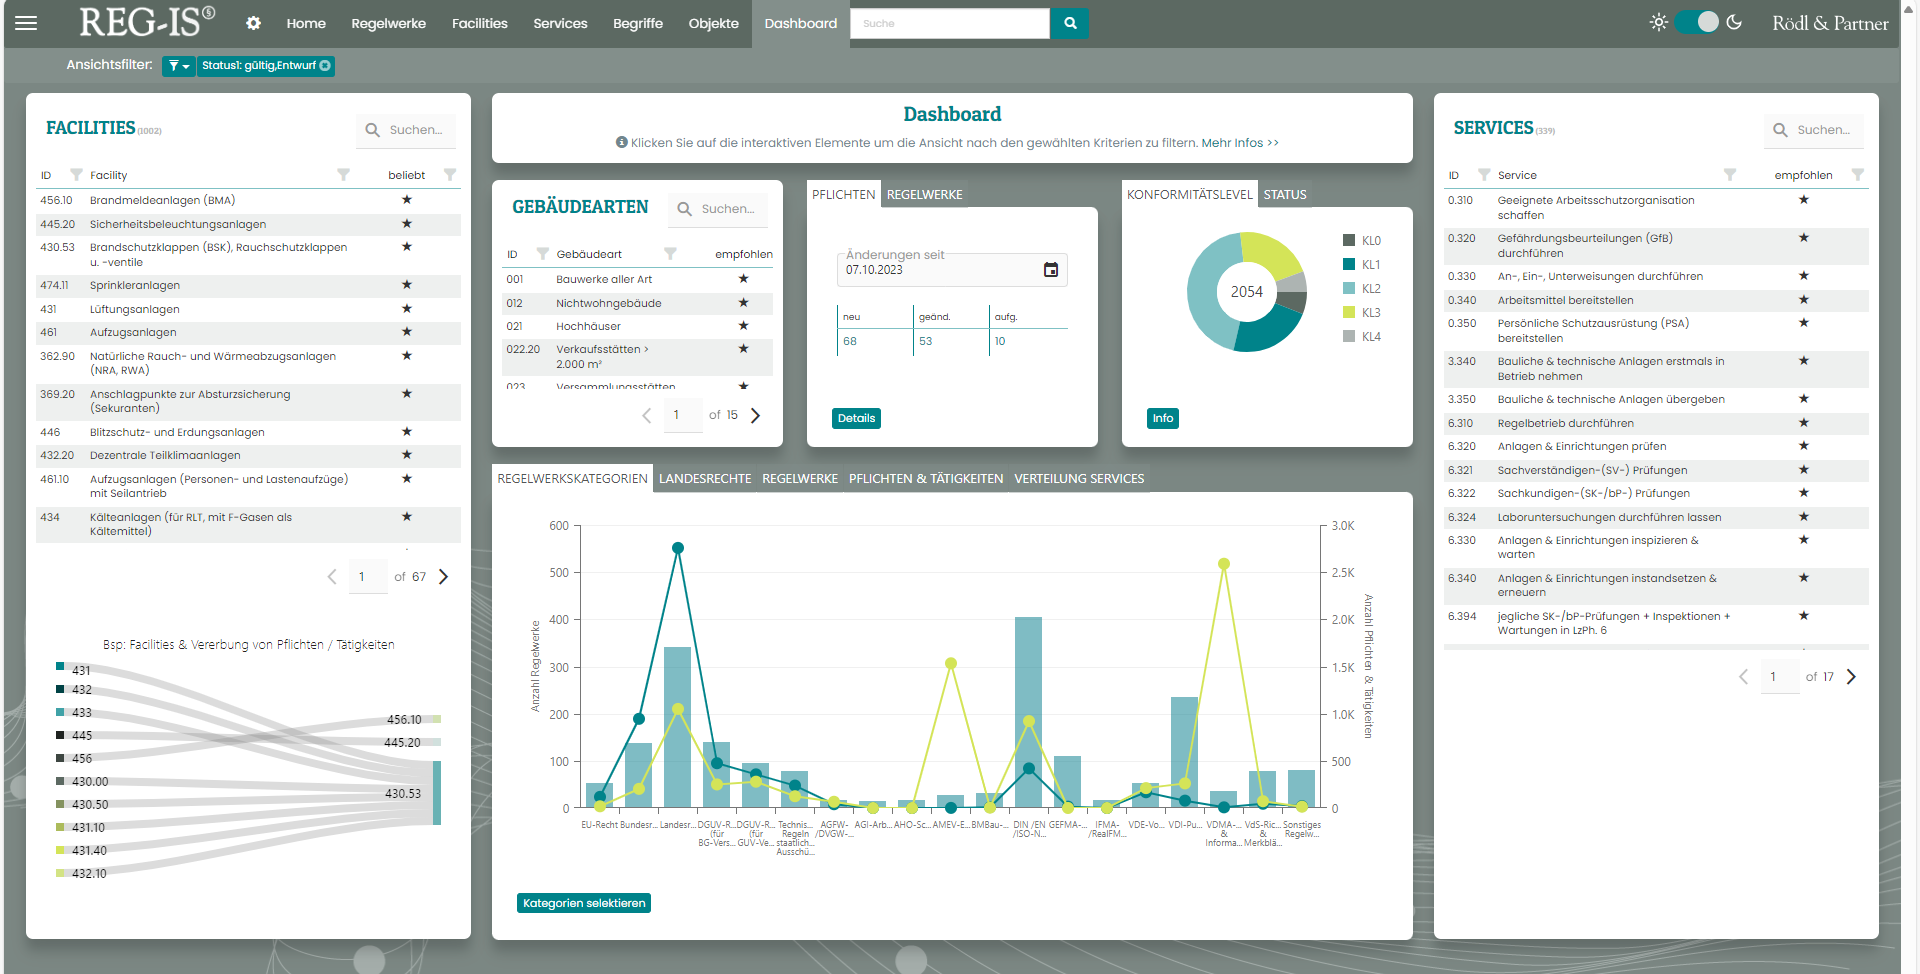Click the filter icon beside Facility column

343,175
